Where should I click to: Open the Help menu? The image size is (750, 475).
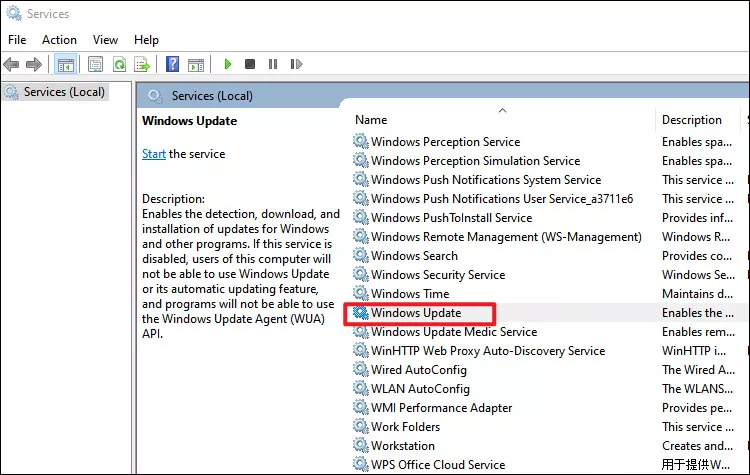[146, 40]
